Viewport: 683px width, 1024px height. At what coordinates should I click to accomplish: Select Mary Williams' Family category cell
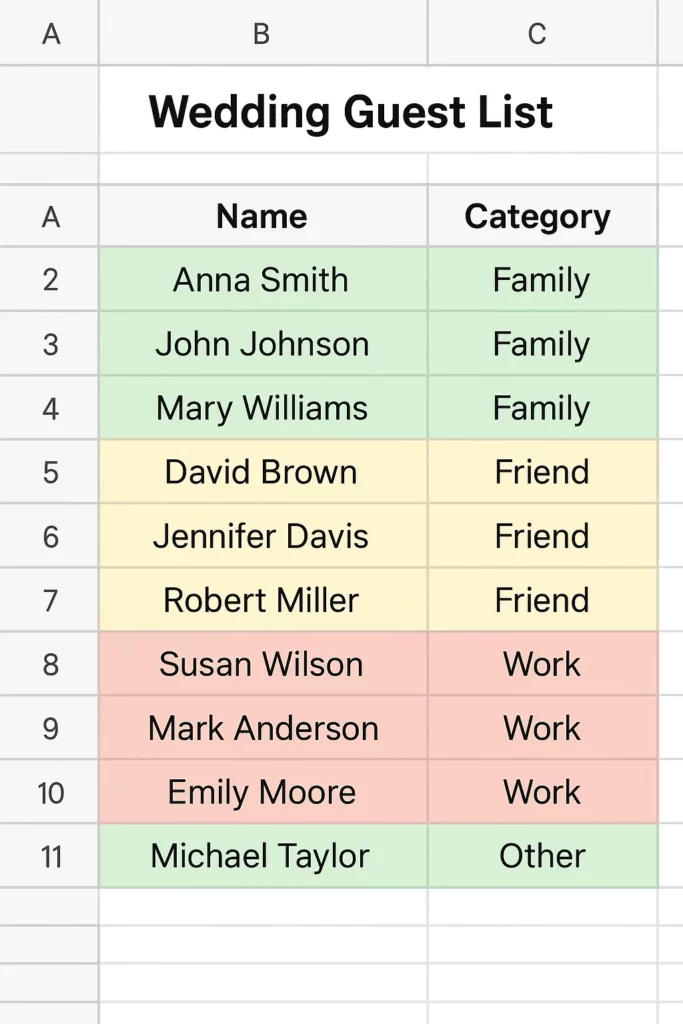tap(541, 408)
